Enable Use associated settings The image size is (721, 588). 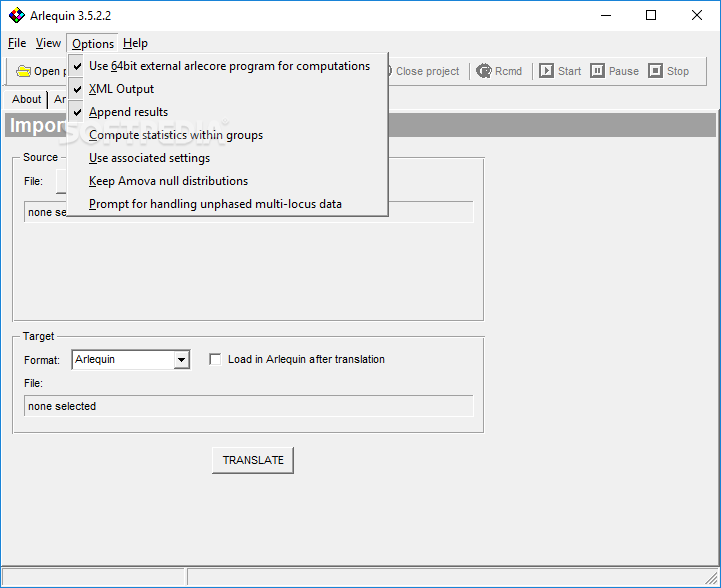228,158
